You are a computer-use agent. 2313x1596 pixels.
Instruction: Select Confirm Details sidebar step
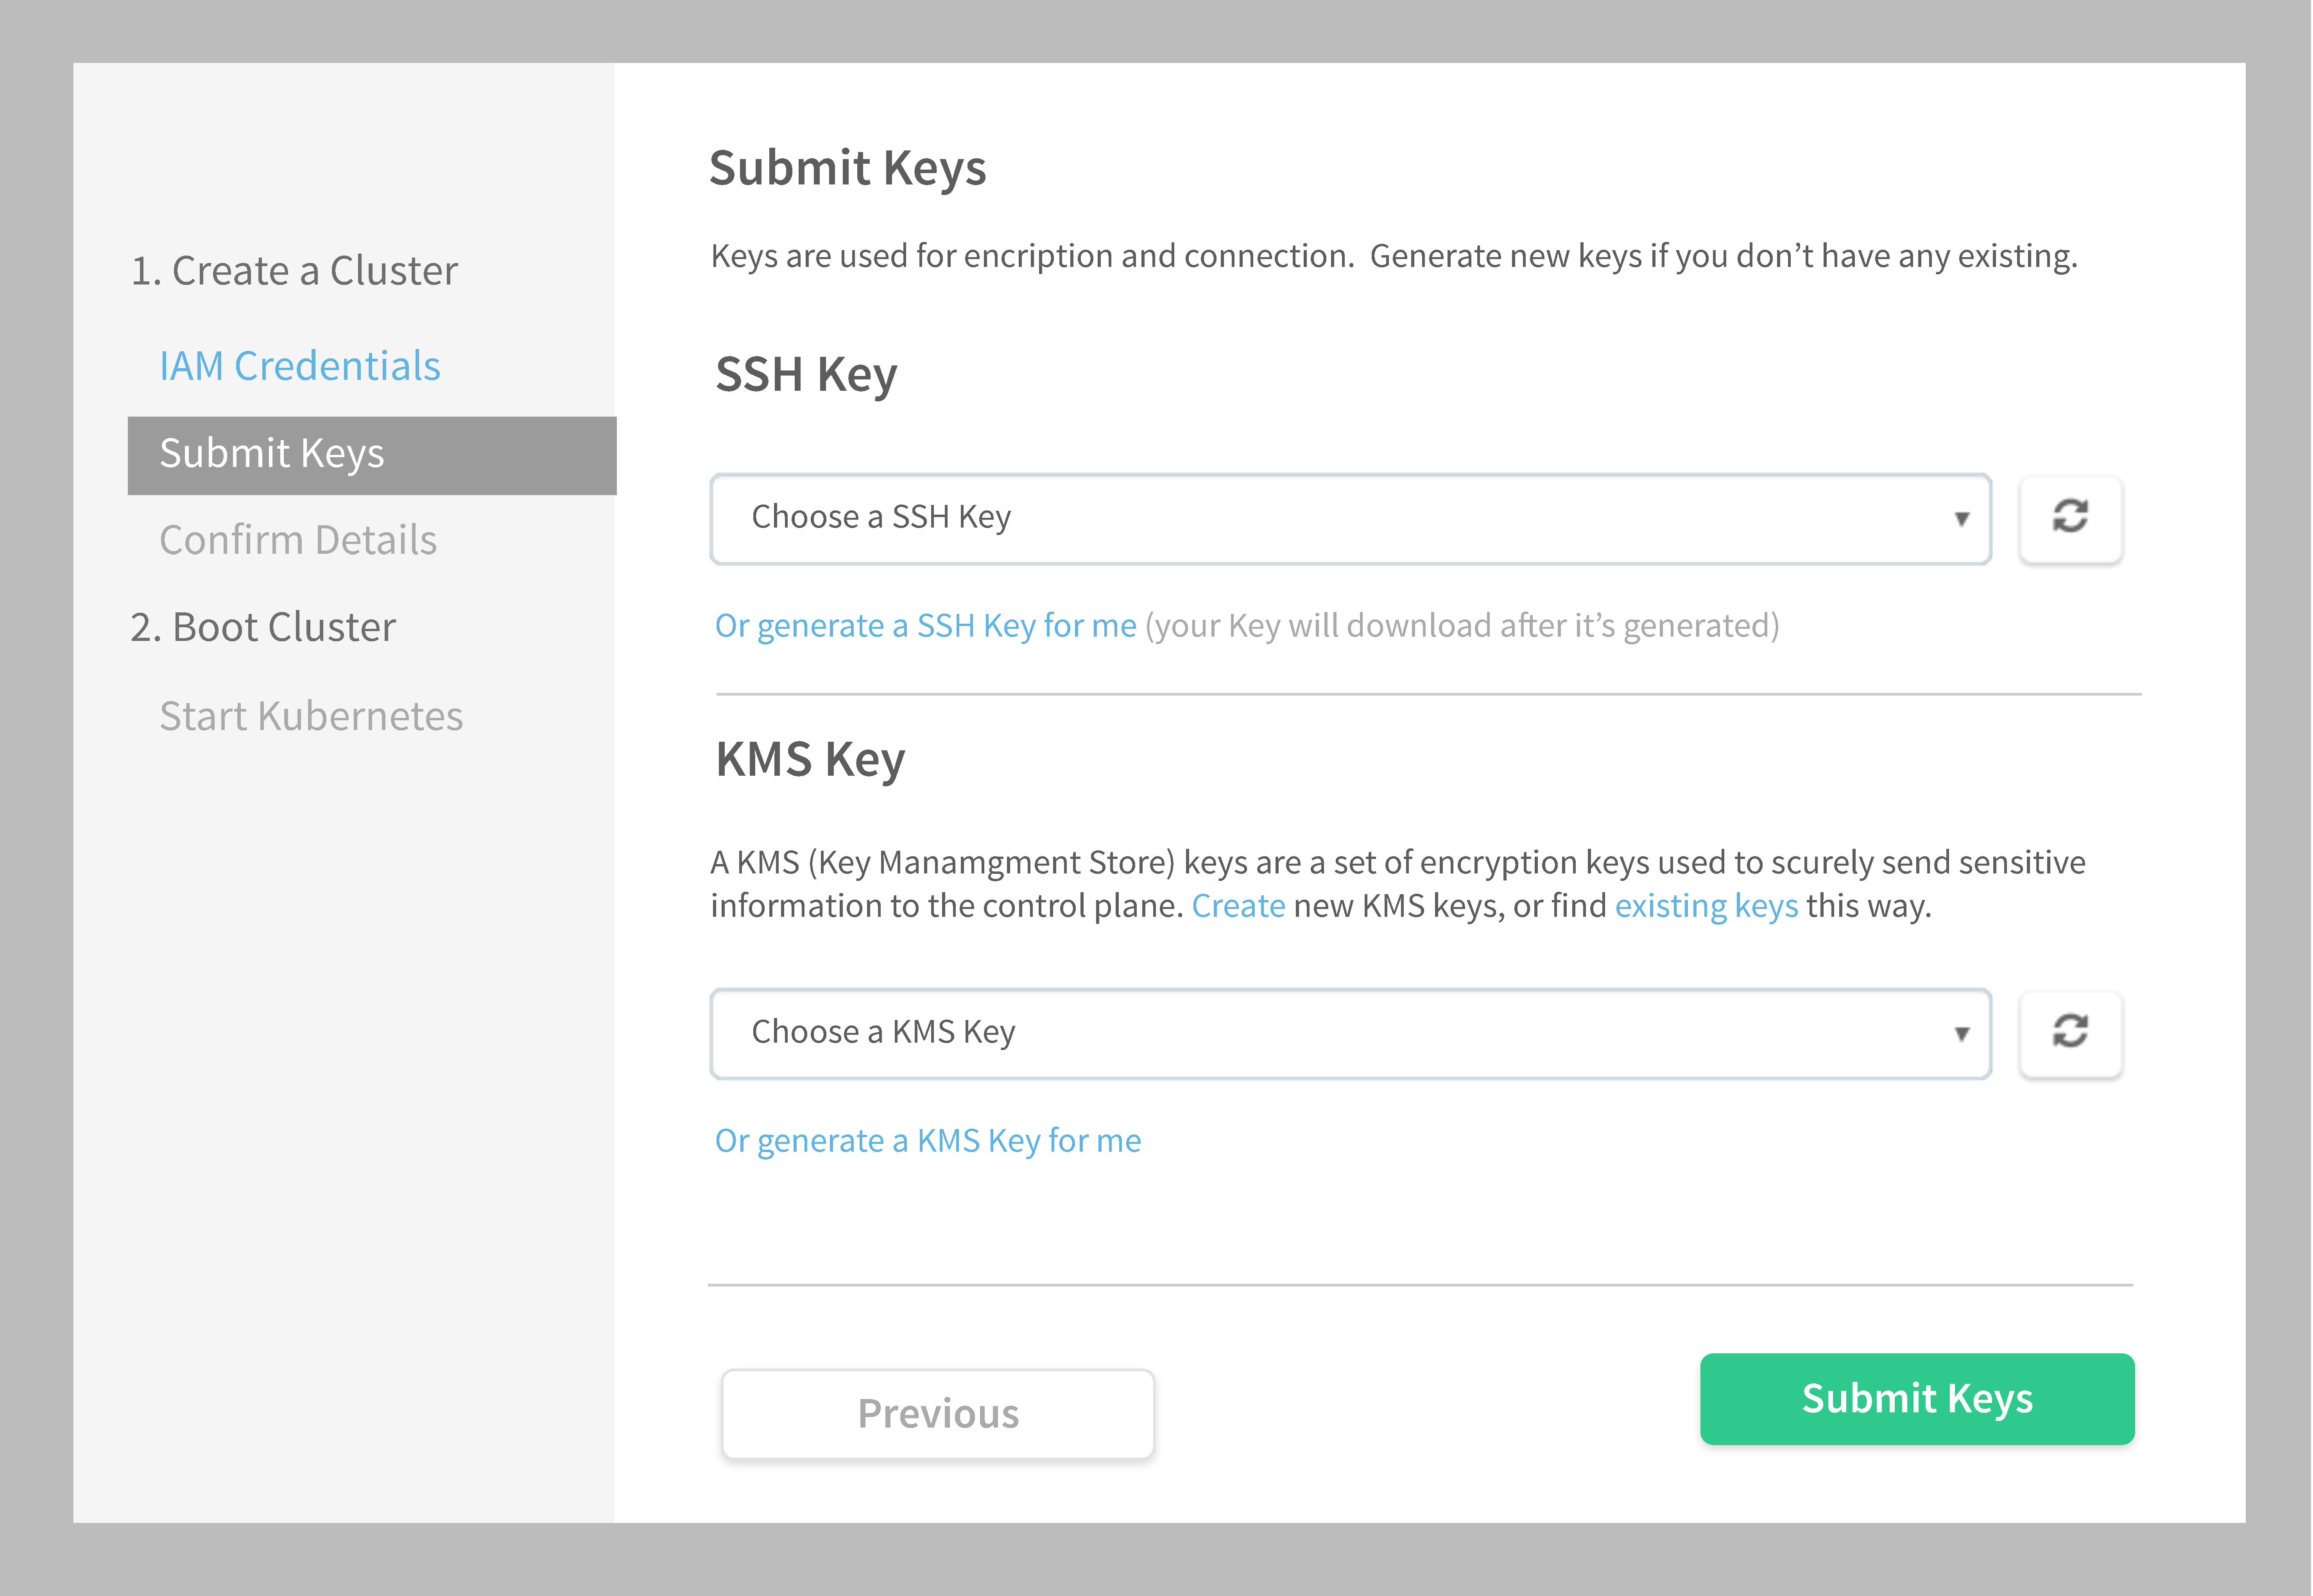tap(297, 540)
